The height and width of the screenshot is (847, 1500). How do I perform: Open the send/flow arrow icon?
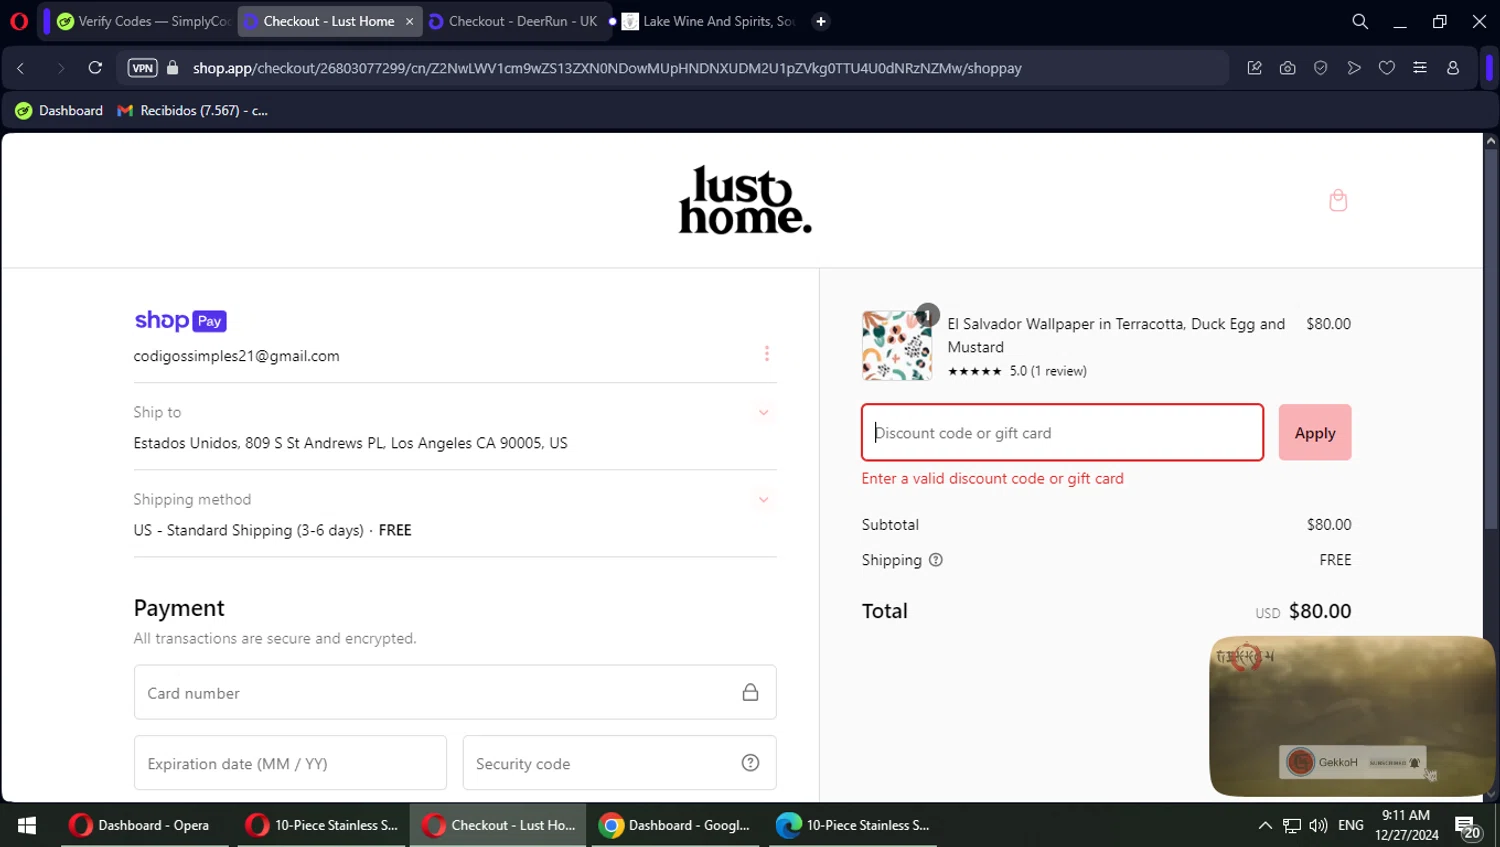[x=1354, y=68]
